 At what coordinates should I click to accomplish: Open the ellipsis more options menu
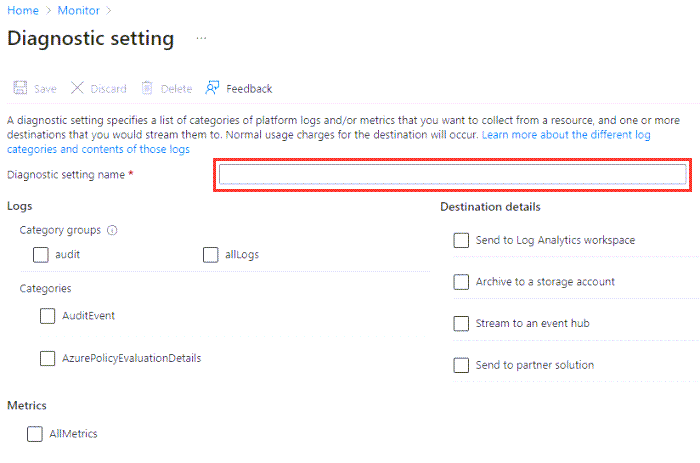(201, 38)
